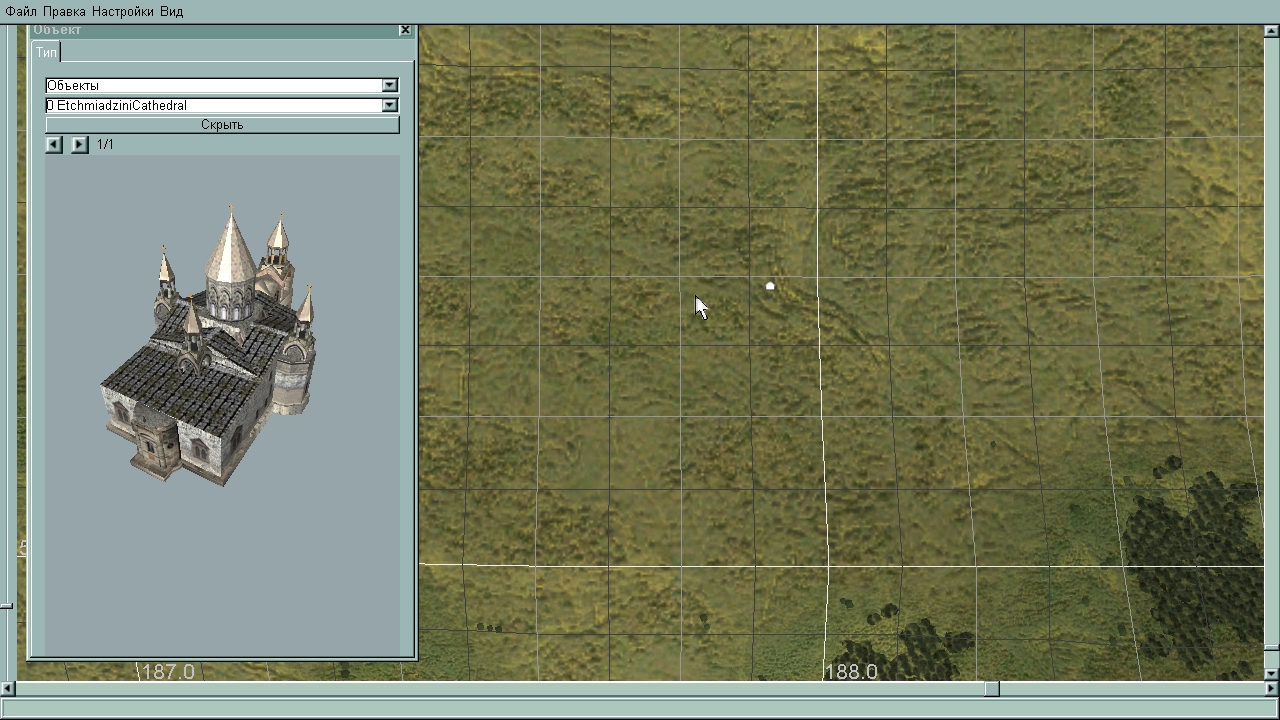Click the 187.0 grid coordinate label
1280x720 pixels.
tap(167, 672)
